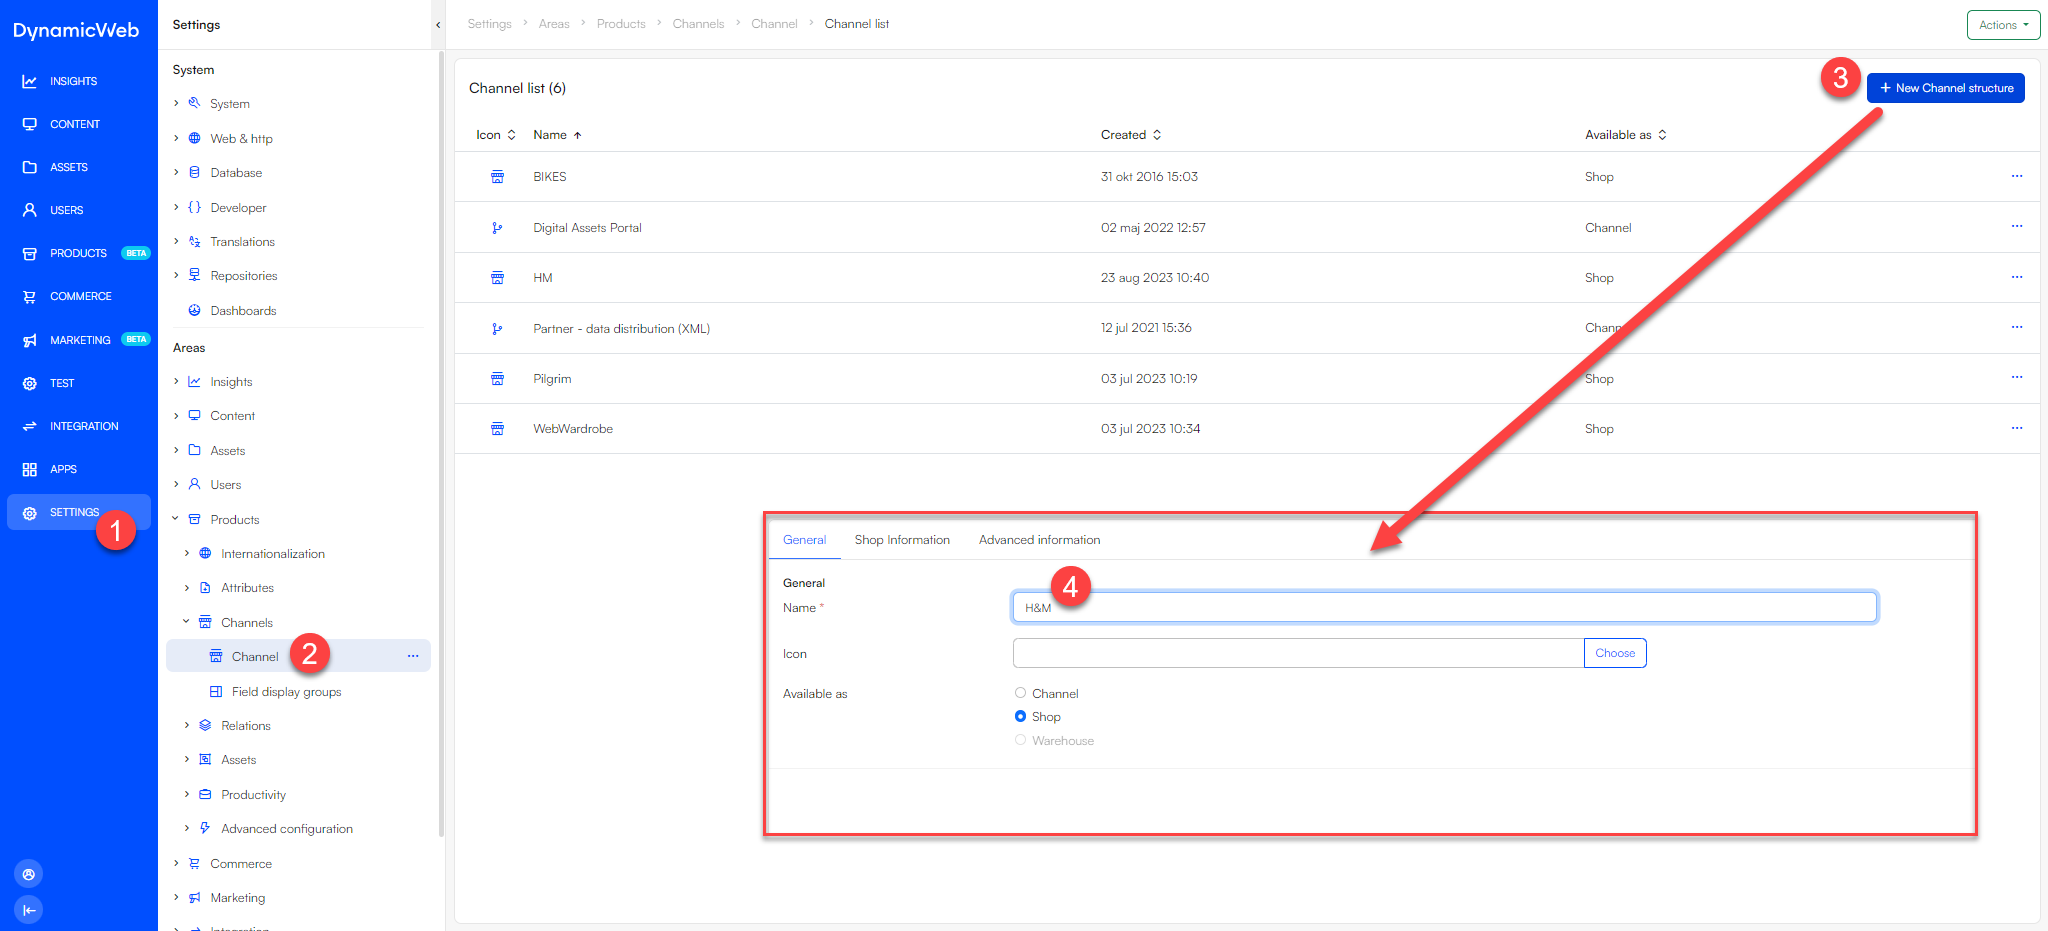This screenshot has height=931, width=2048.
Task: Select Advanced configuration tree item
Action: pyautogui.click(x=286, y=828)
